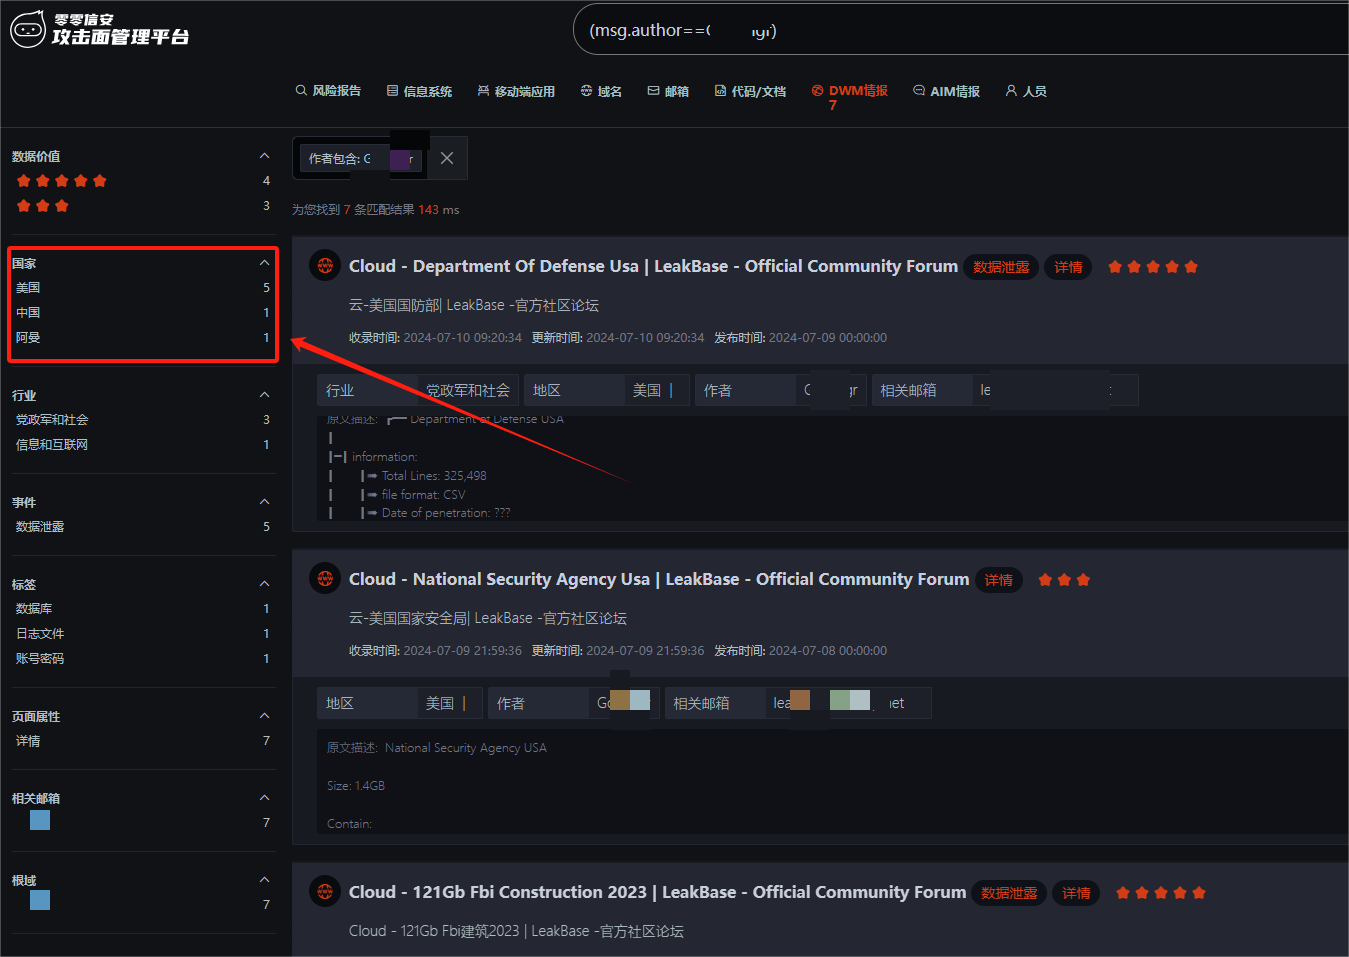This screenshot has width=1349, height=957.
Task: Click the document icon beside 代码/文档
Action: (720, 91)
